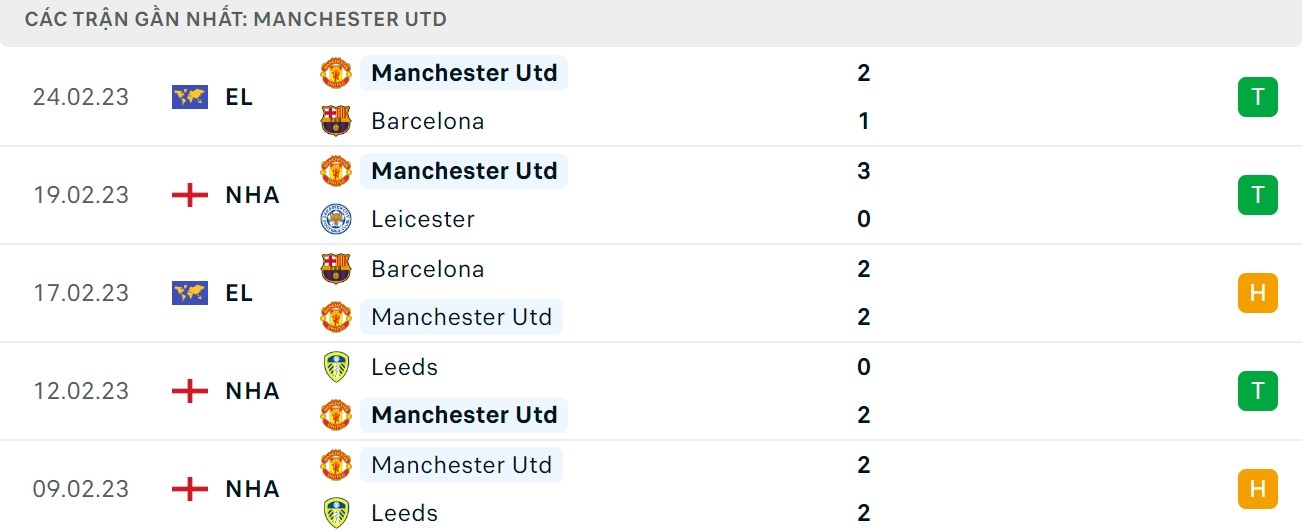
Task: Click the 24.02.23 match date
Action: coord(81,97)
